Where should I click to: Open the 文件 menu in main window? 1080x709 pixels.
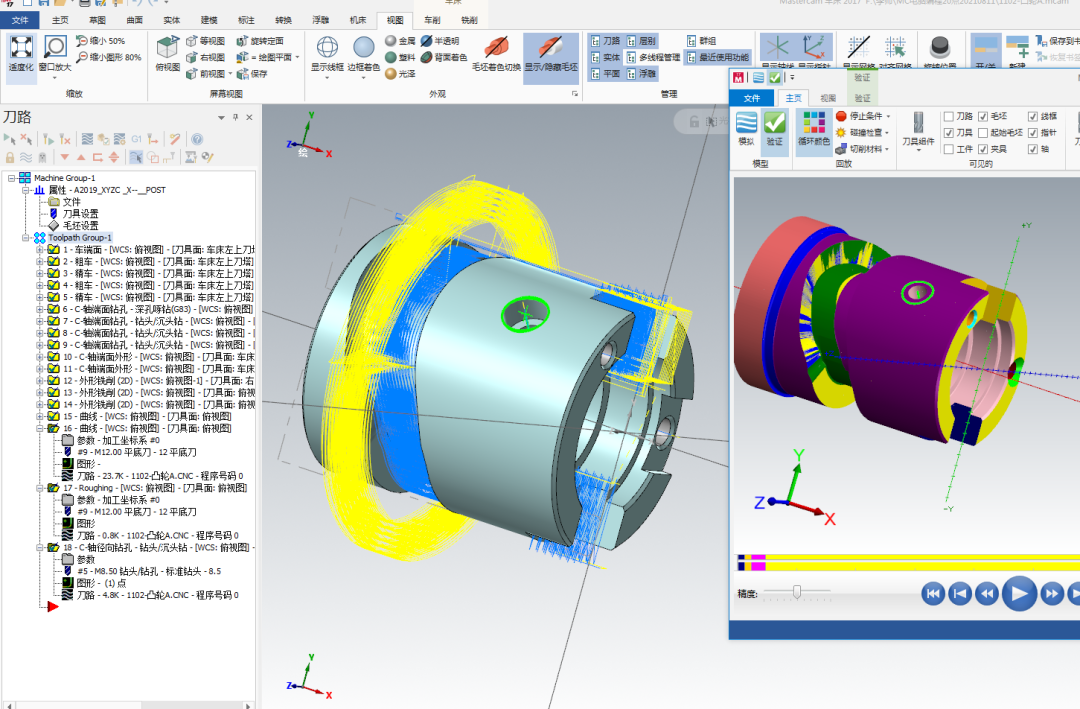pyautogui.click(x=20, y=20)
